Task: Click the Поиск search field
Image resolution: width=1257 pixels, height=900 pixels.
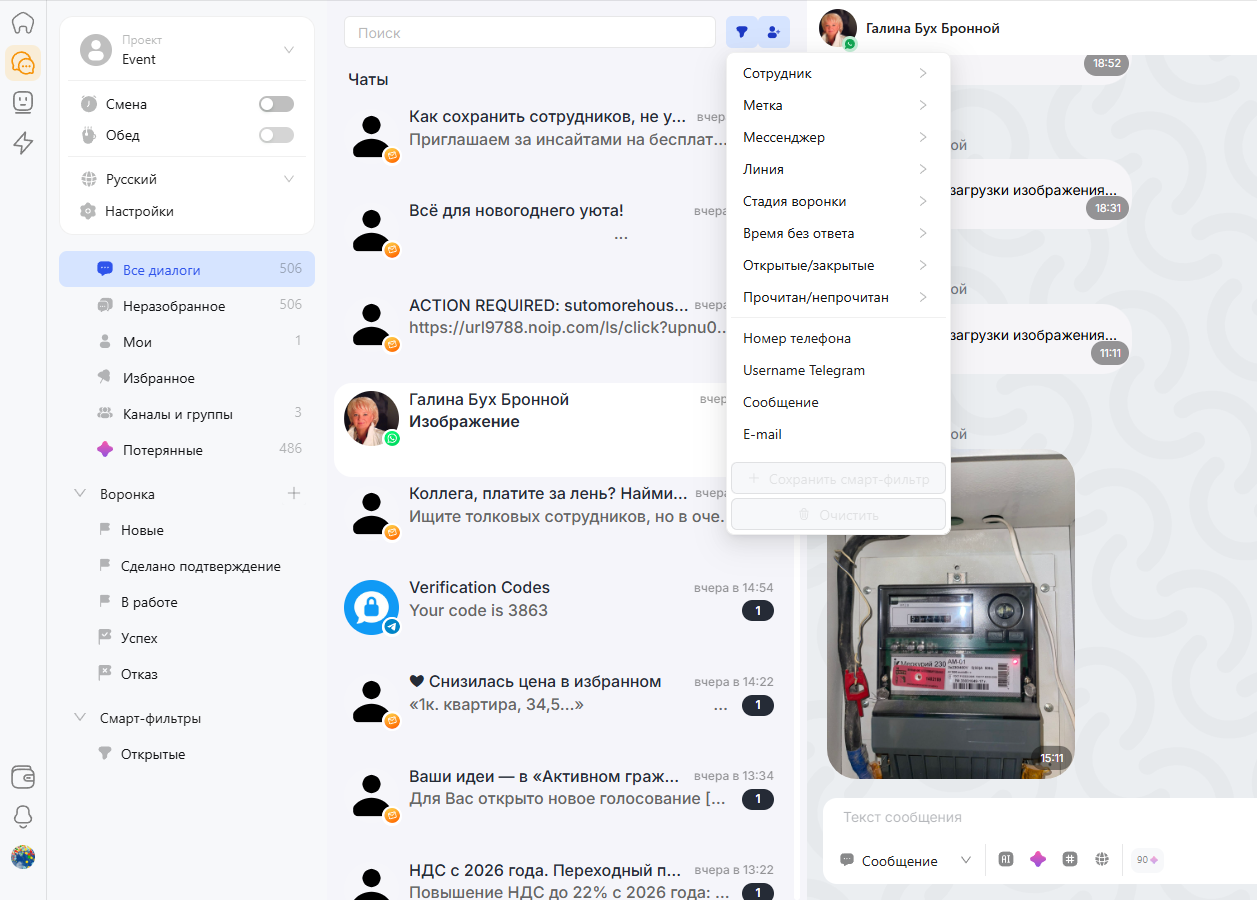Action: 530,33
